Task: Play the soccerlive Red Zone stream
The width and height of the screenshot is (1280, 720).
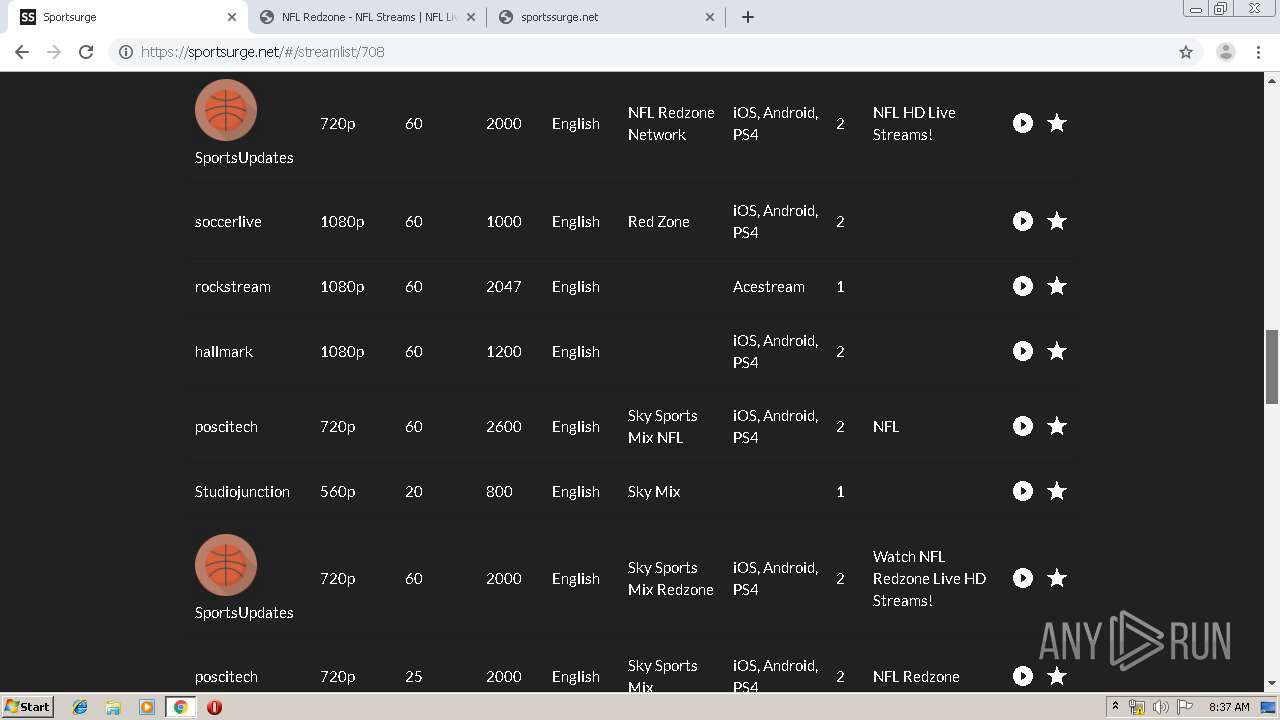Action: pos(1022,221)
